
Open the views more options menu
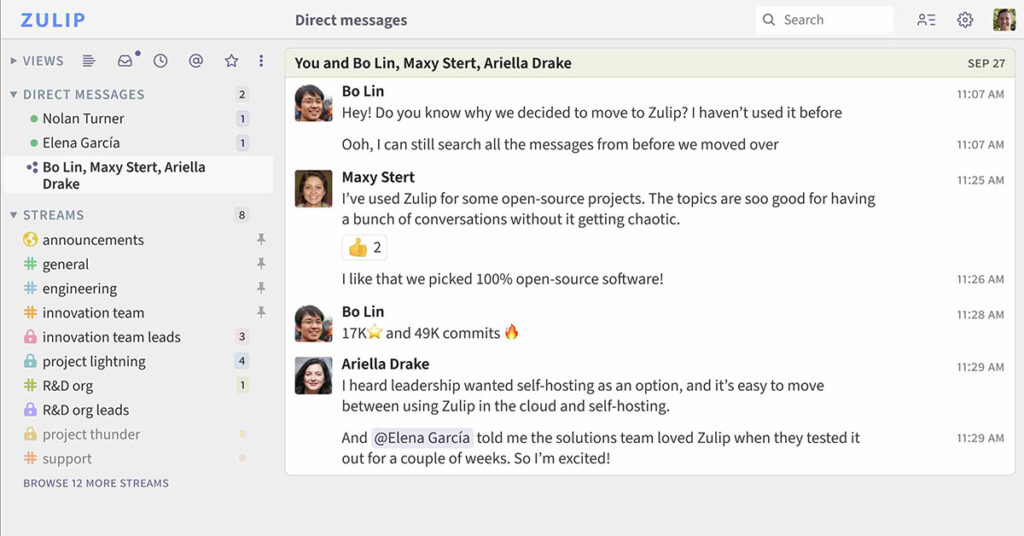261,61
